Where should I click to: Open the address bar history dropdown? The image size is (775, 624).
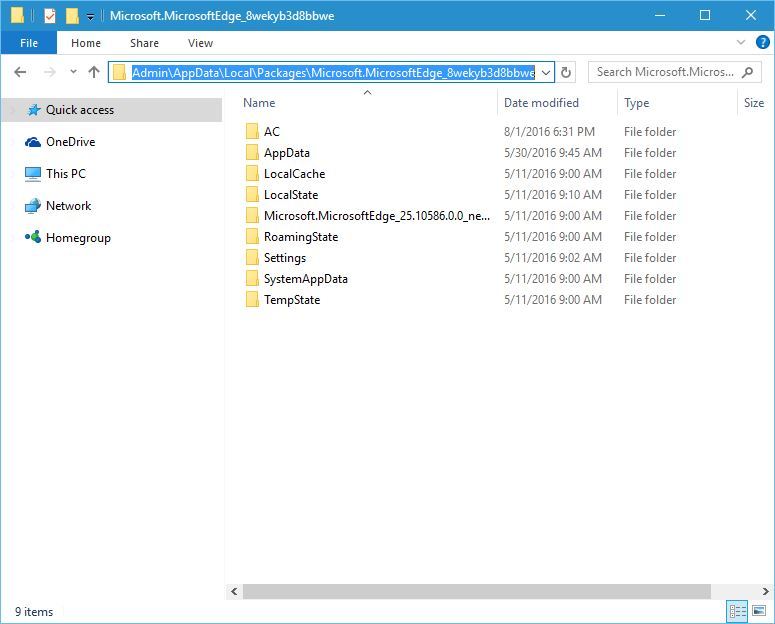(546, 73)
